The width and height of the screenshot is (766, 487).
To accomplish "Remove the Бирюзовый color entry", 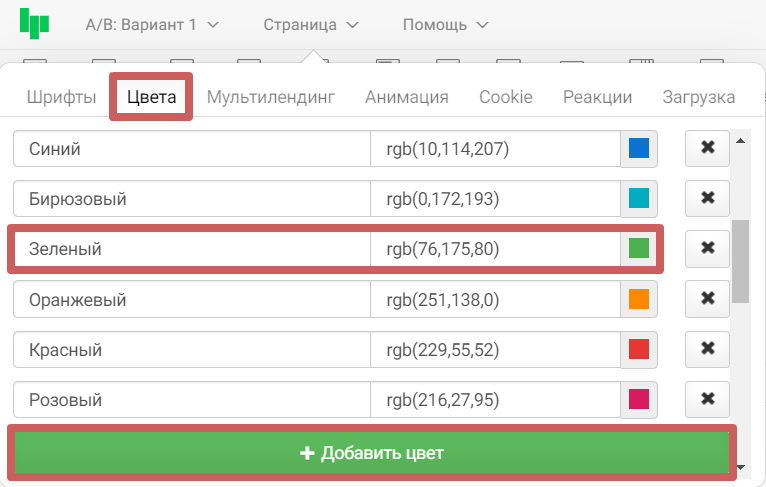I will coord(707,198).
